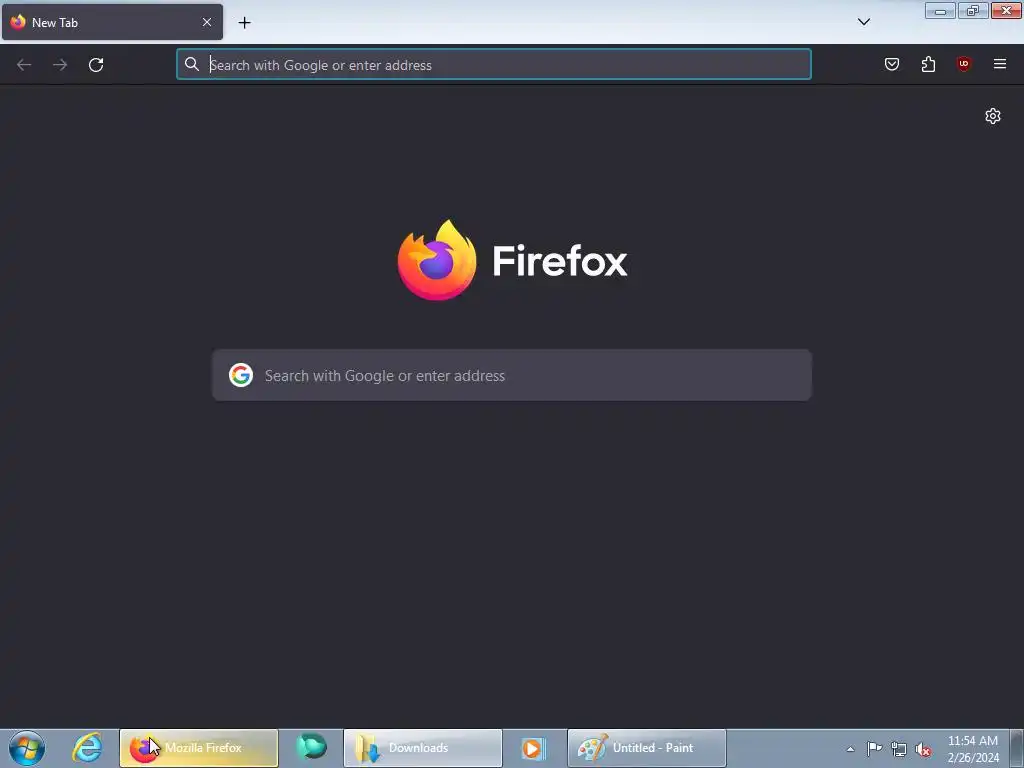Switch to Untitled - Paint window
Viewport: 1024px width, 768px height.
647,748
